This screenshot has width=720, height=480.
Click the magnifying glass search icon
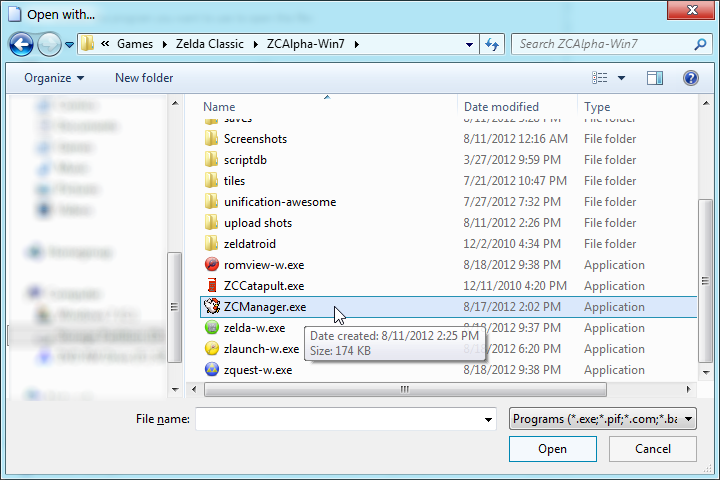pyautogui.click(x=700, y=44)
